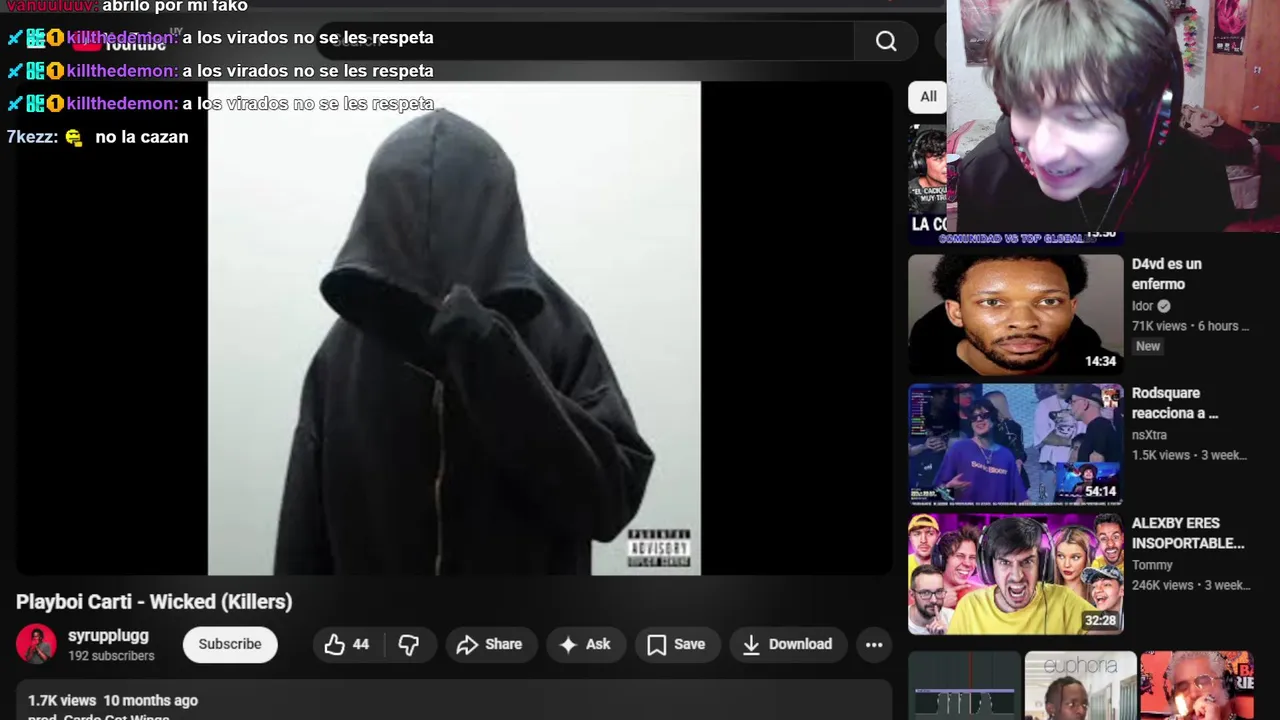Image resolution: width=1280 pixels, height=720 pixels.
Task: Open more actions three-dot menu
Action: click(x=874, y=645)
